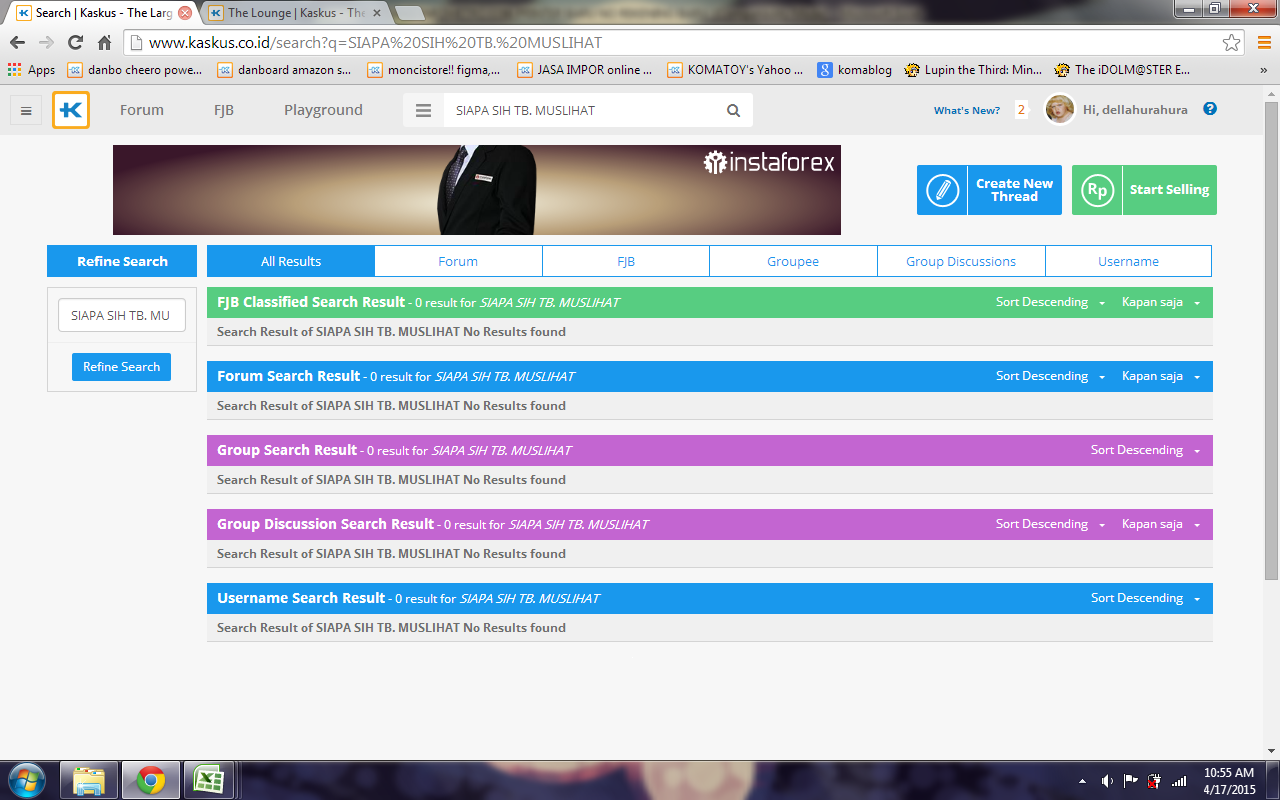Open Excel from taskbar
Viewport: 1280px width, 800px height.
[208, 780]
